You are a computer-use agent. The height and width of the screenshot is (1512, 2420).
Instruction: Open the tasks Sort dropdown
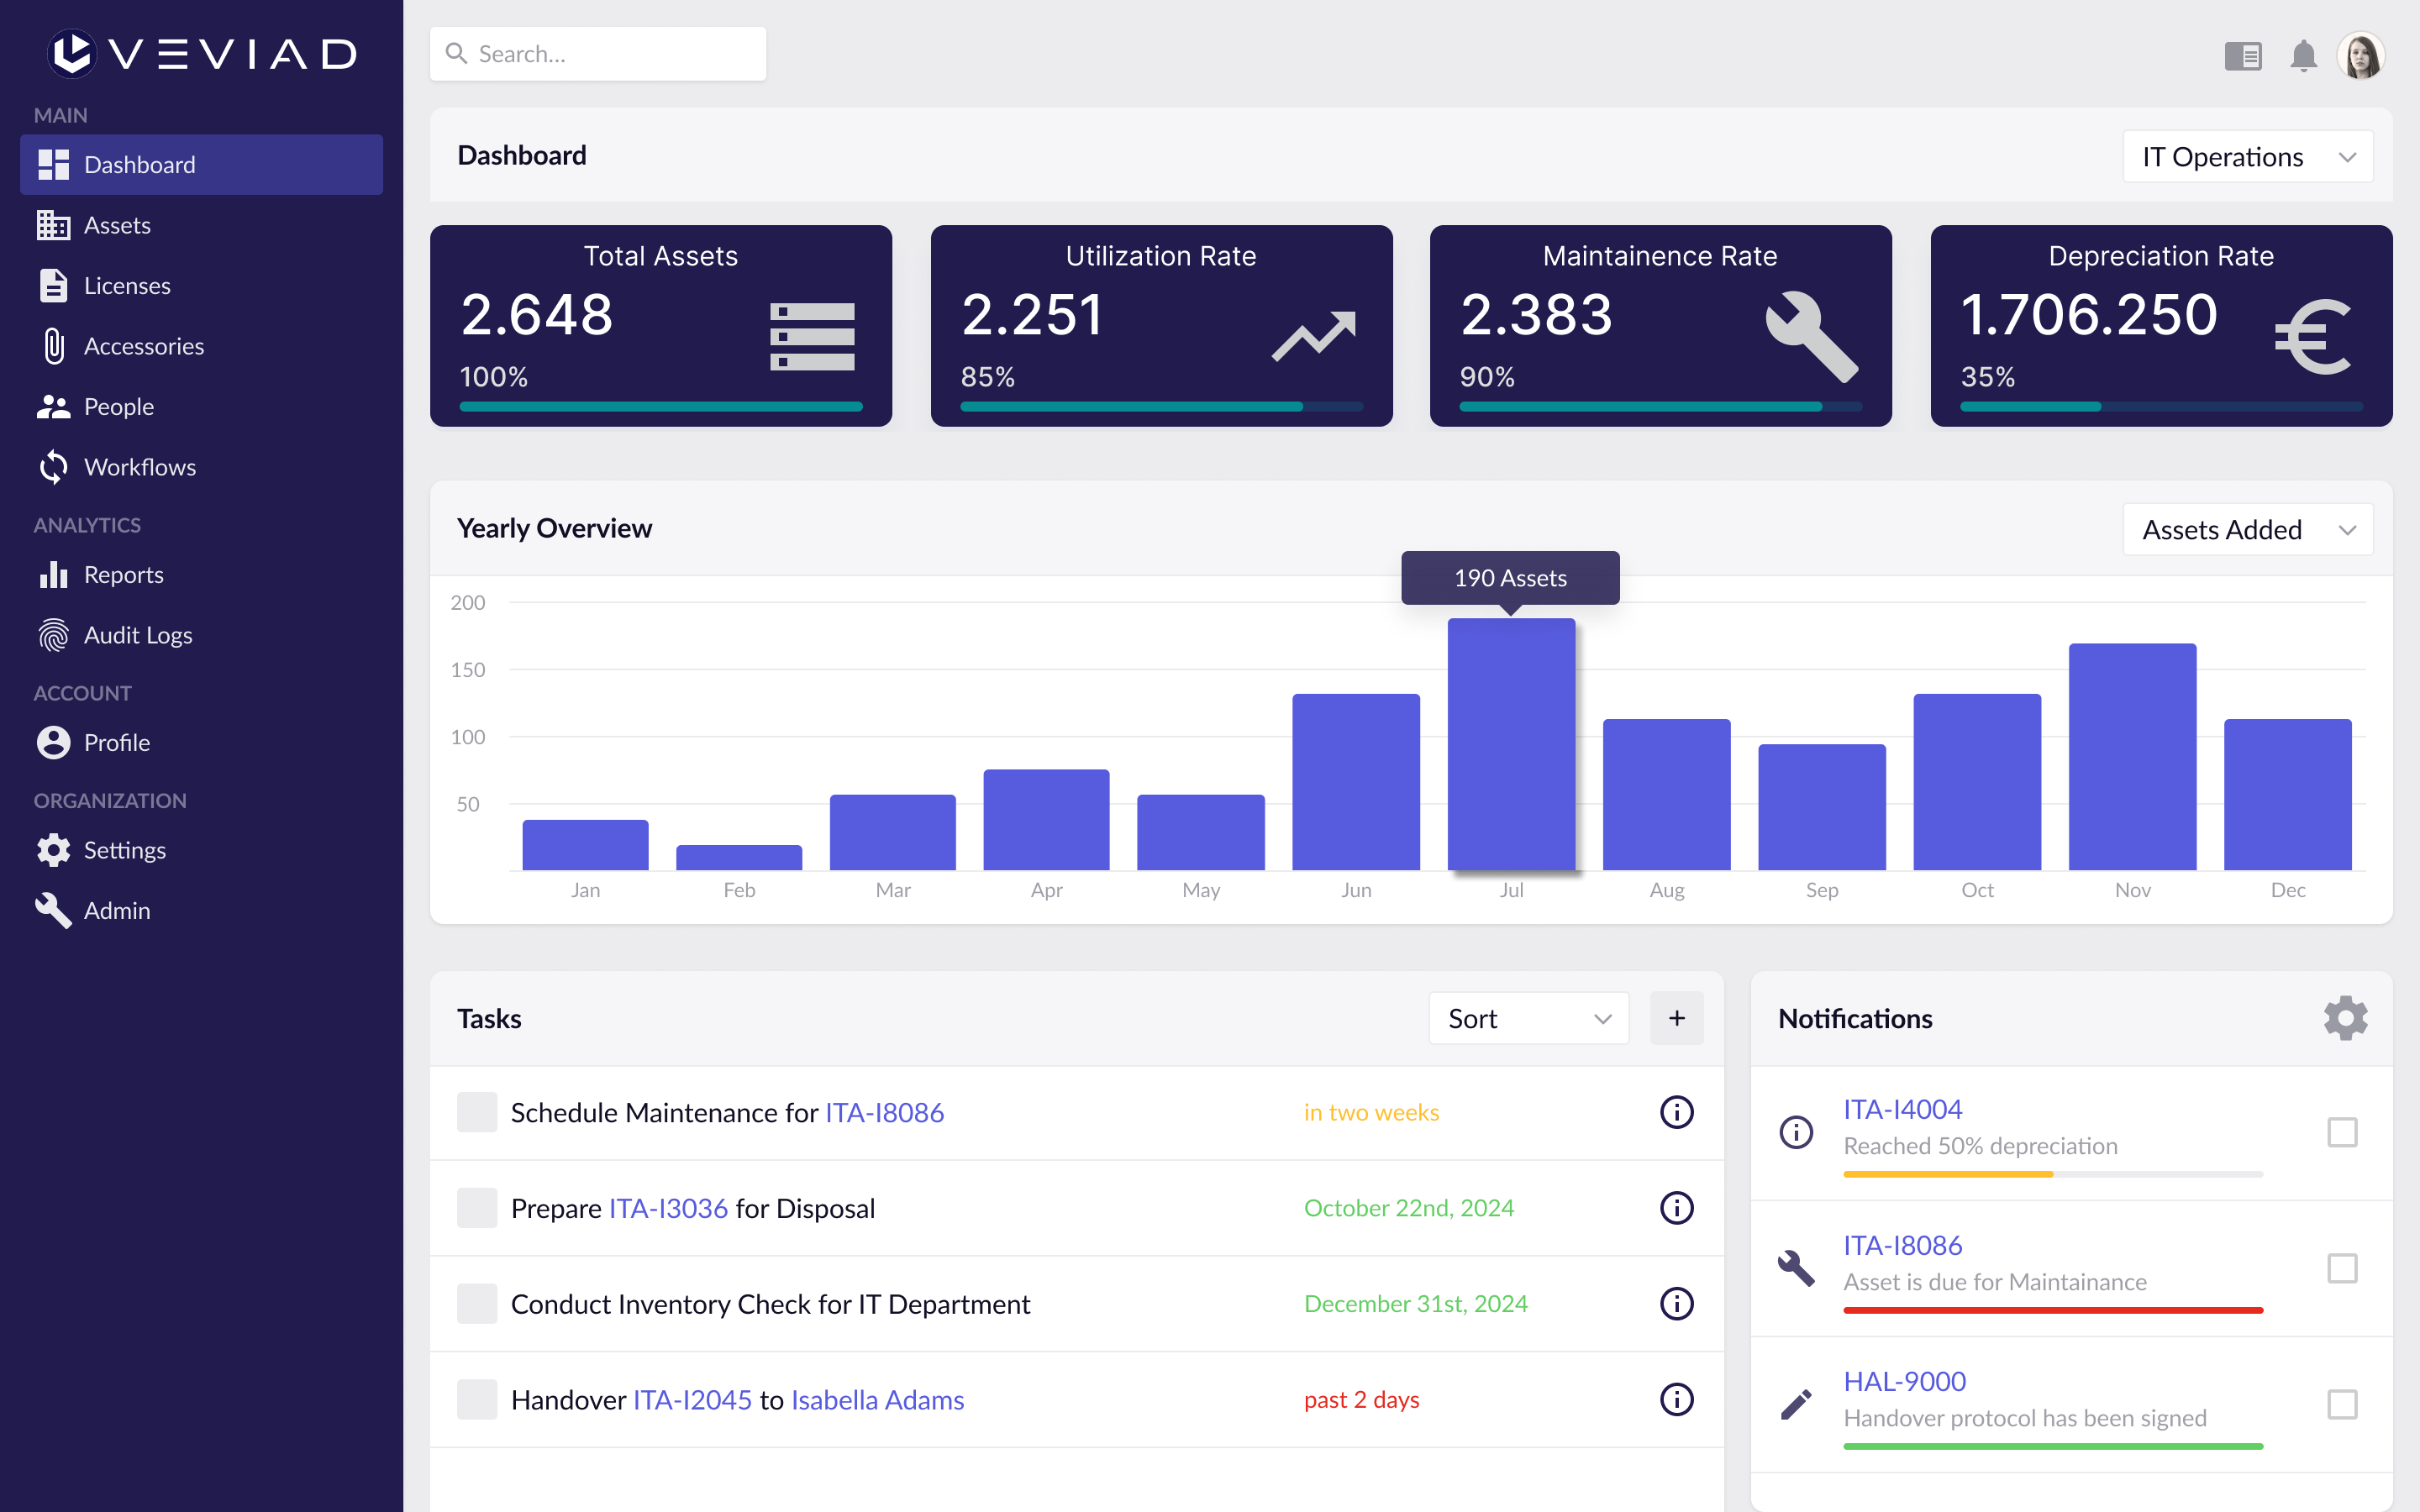1528,1018
